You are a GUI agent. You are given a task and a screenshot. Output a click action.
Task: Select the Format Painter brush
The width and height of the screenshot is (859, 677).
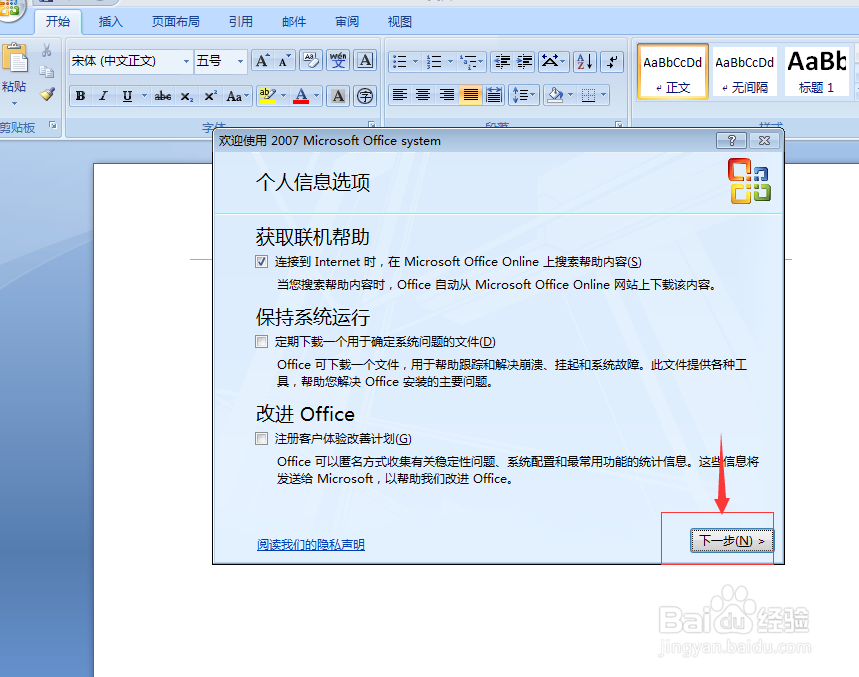pos(47,94)
